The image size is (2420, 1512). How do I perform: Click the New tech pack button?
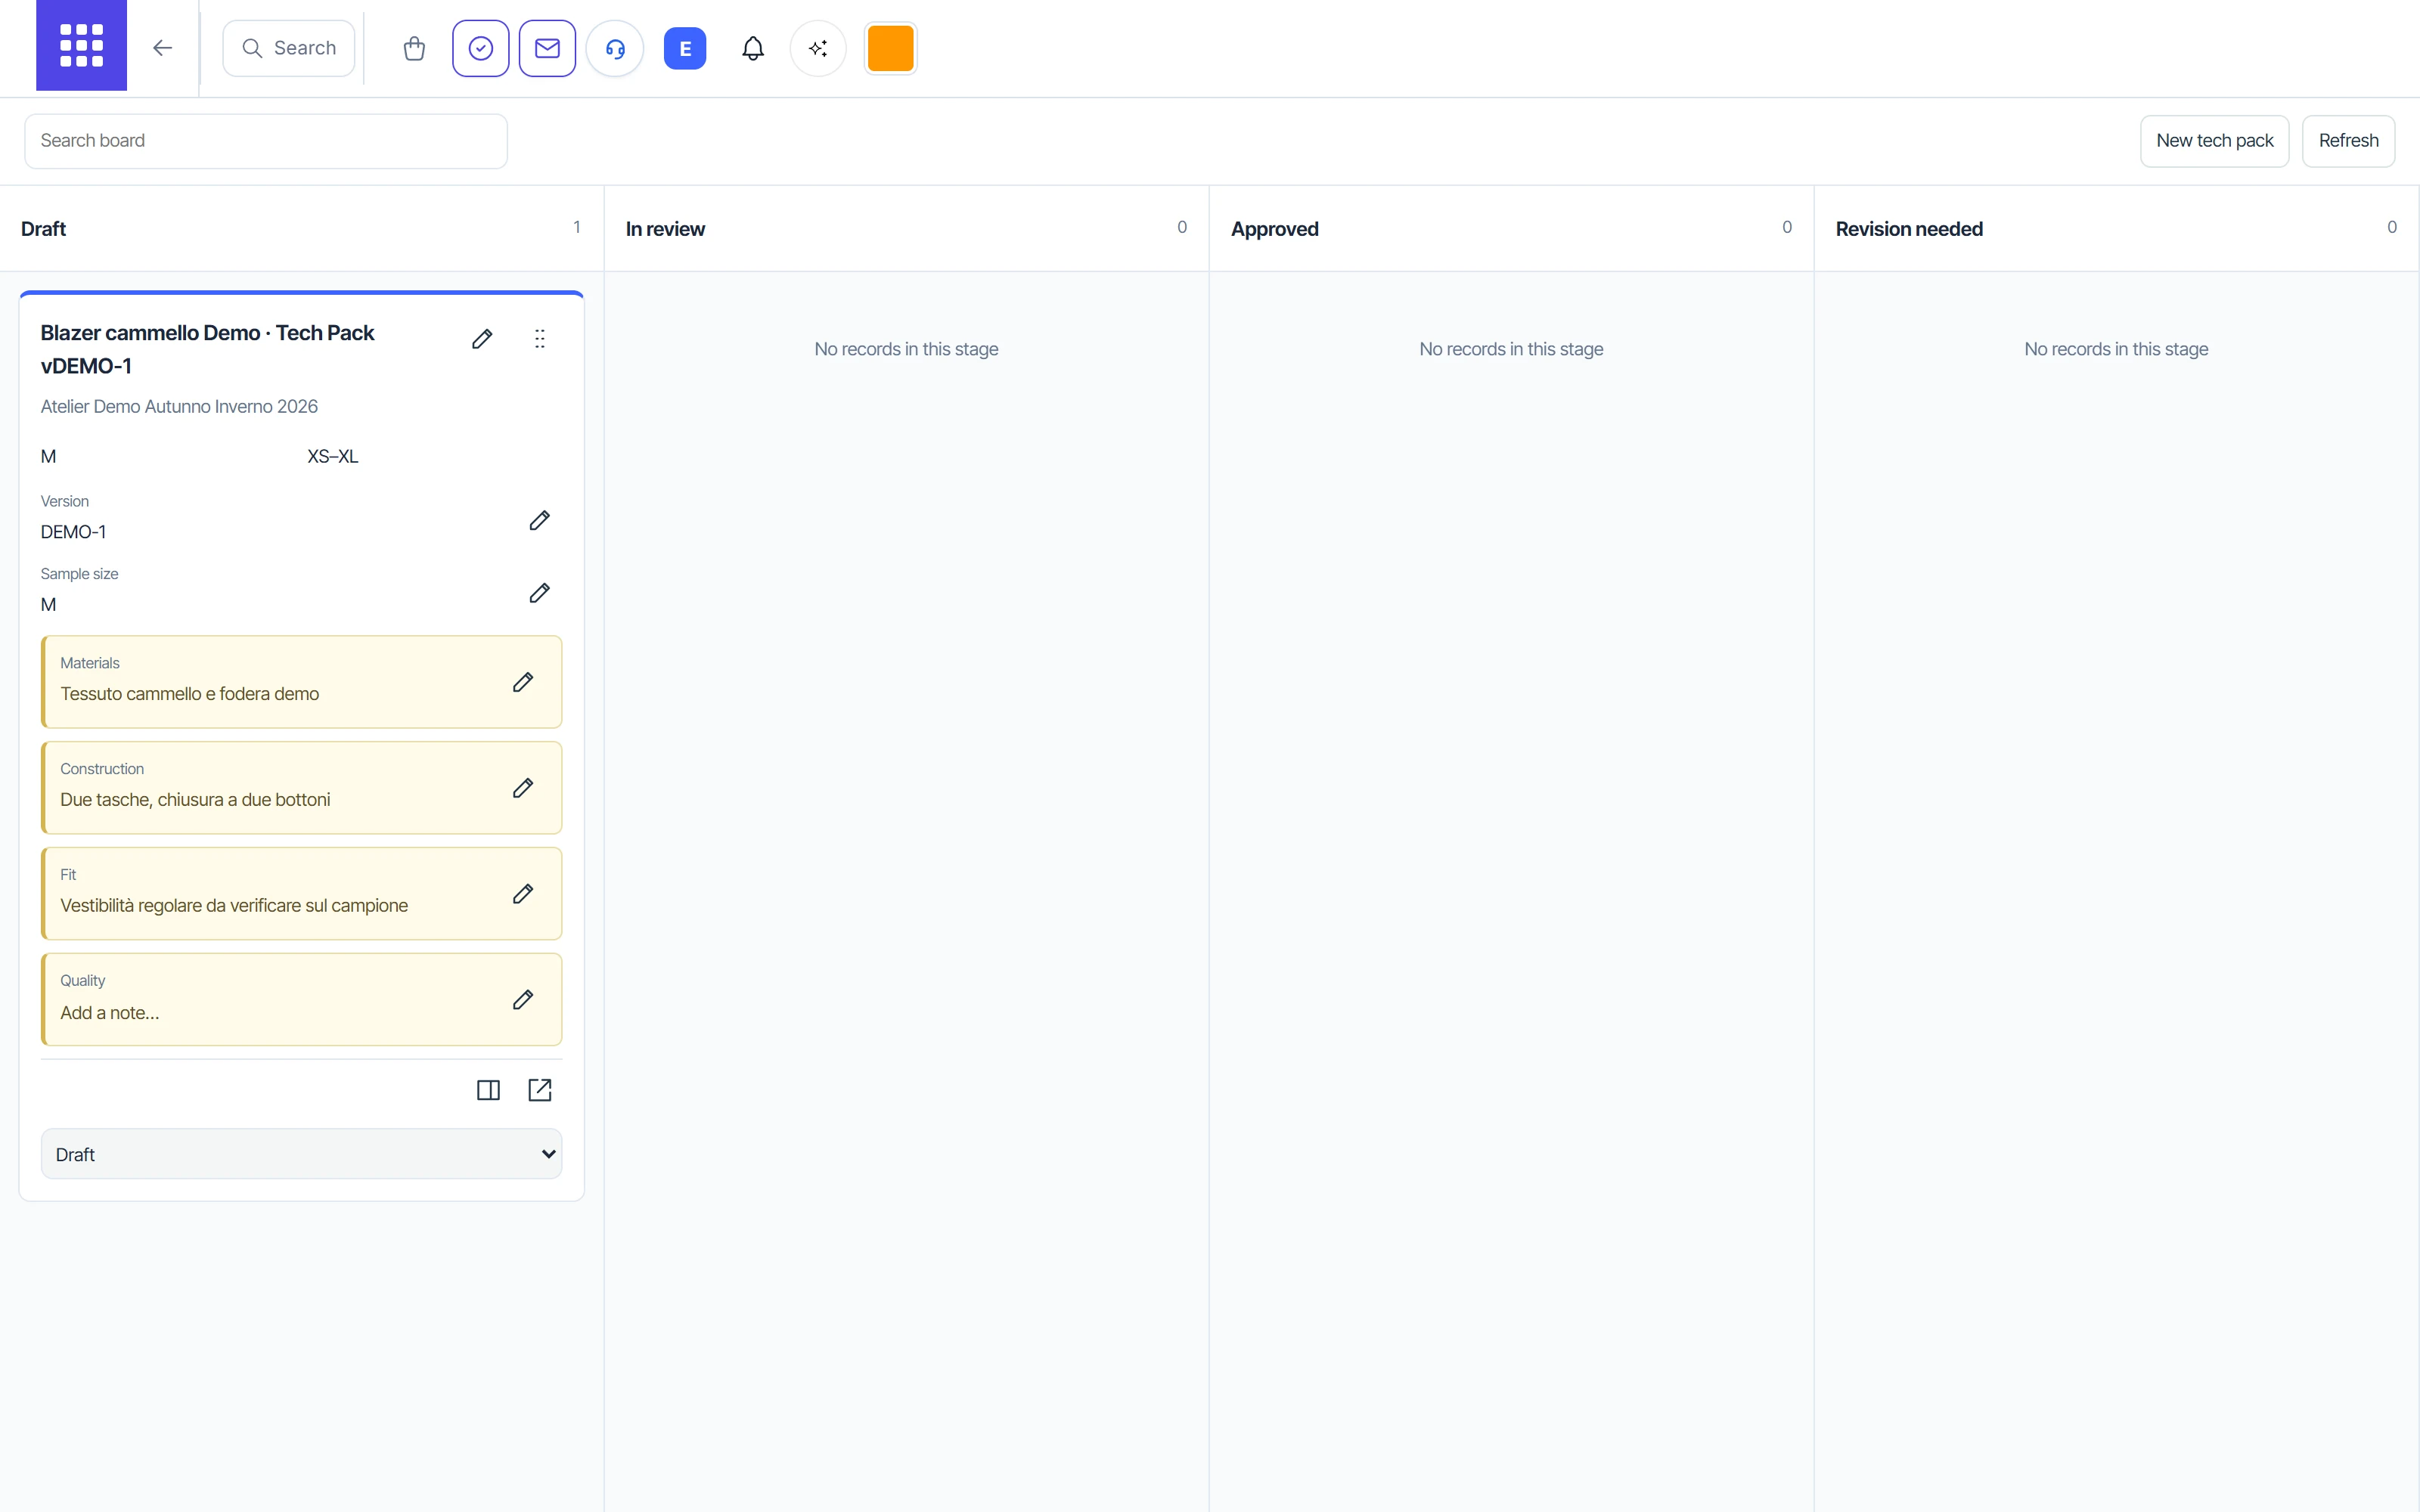tap(2214, 141)
